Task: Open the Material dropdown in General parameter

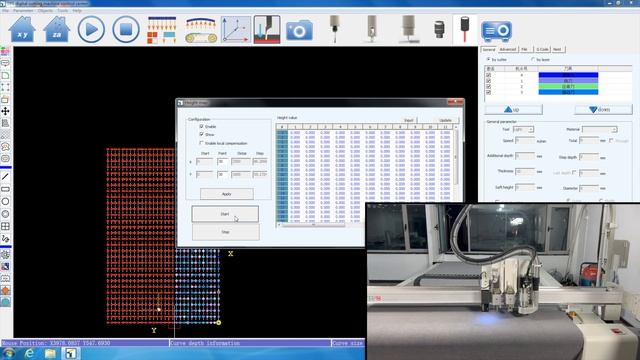Action: pyautogui.click(x=599, y=129)
